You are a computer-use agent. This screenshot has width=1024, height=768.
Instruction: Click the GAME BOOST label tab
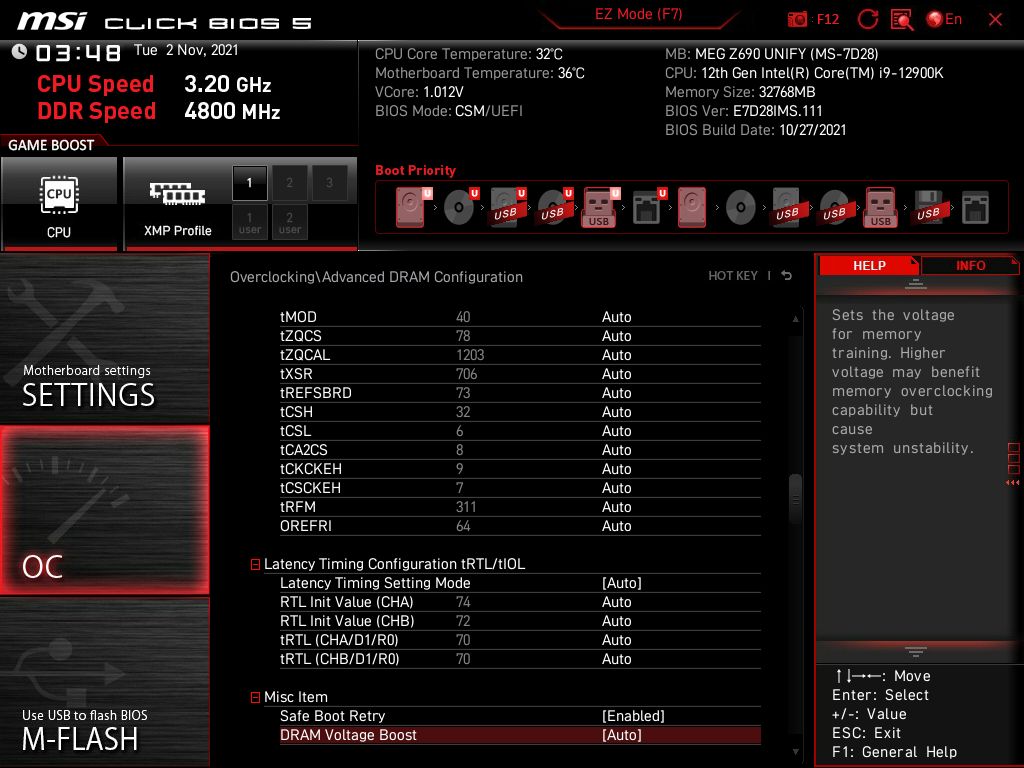pos(51,145)
